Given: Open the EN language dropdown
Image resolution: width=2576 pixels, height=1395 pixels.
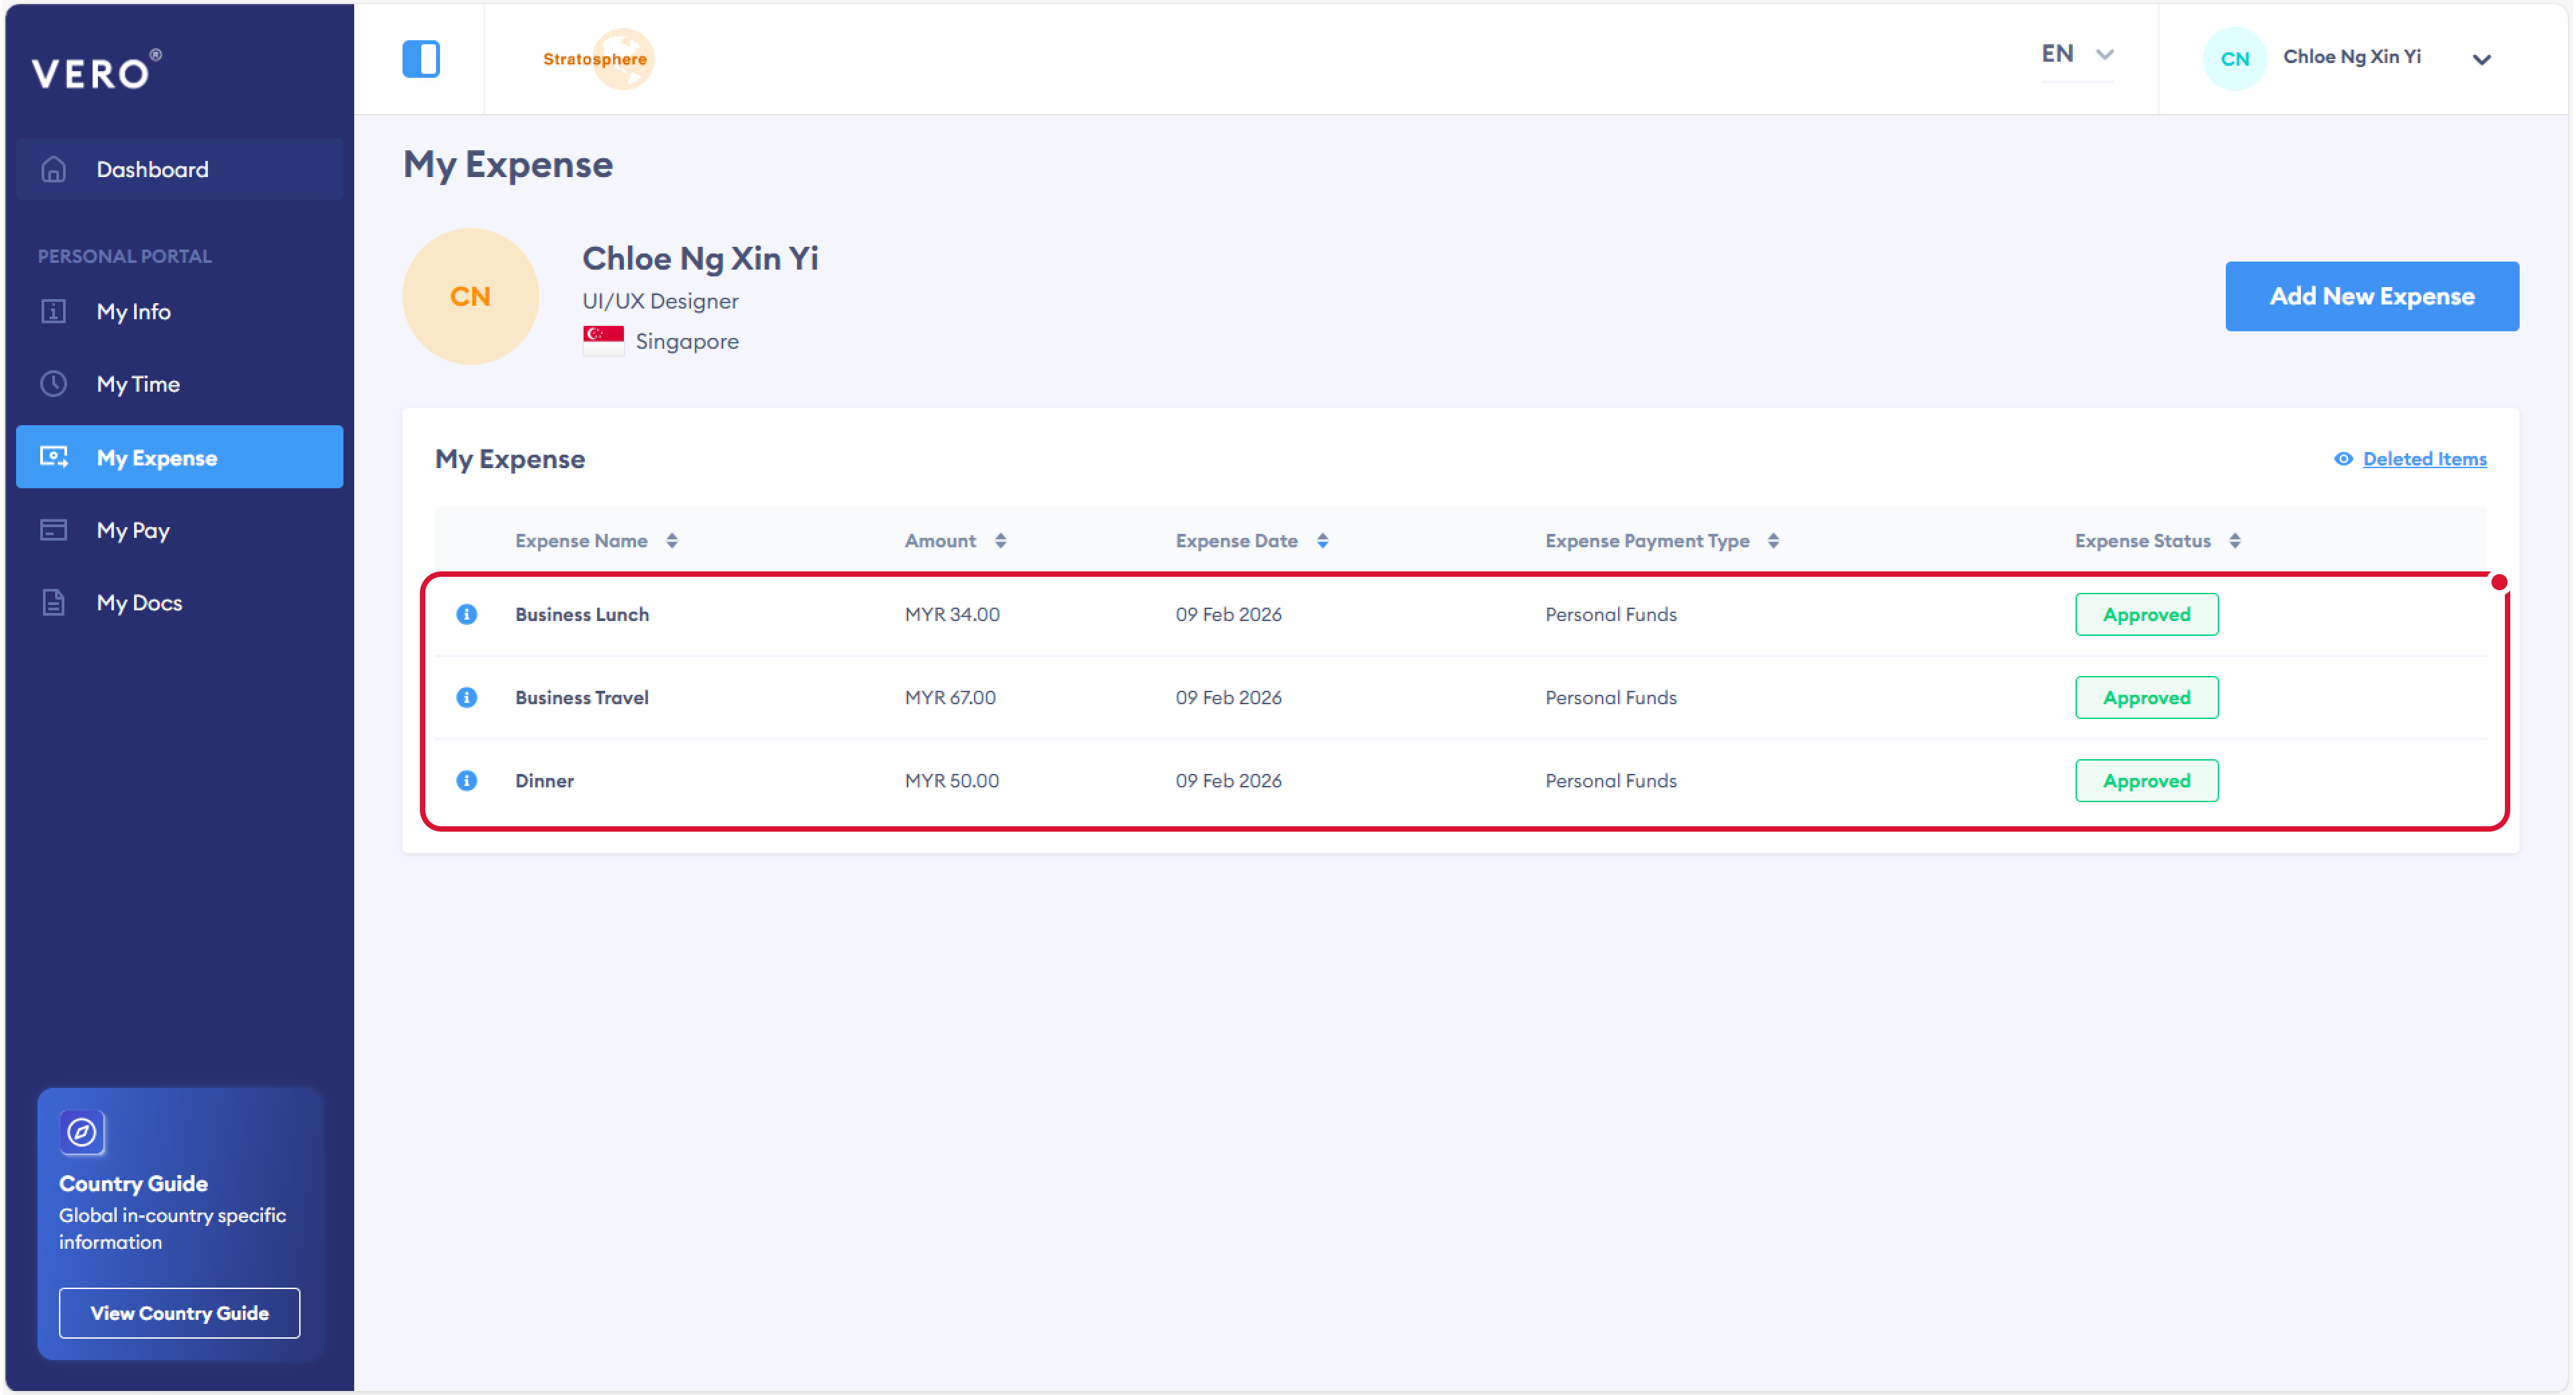Looking at the screenshot, I should tap(2076, 55).
